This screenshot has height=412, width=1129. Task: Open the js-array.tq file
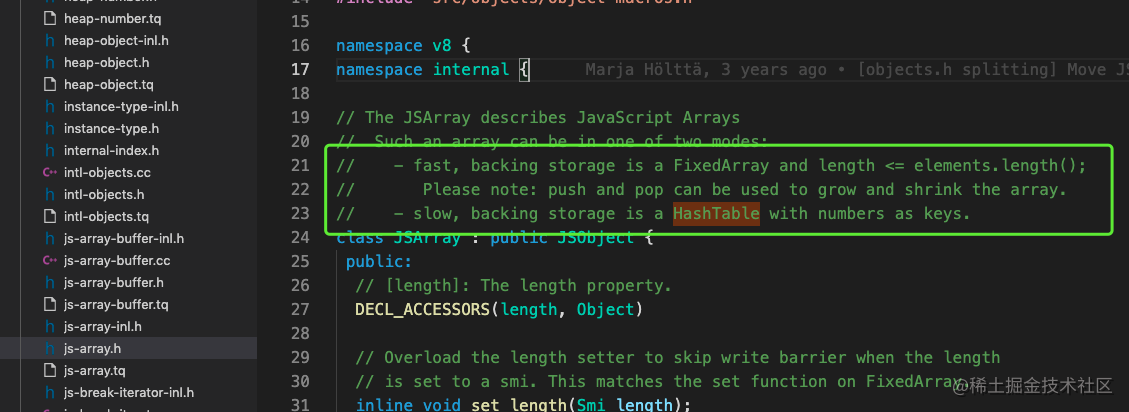click(93, 370)
